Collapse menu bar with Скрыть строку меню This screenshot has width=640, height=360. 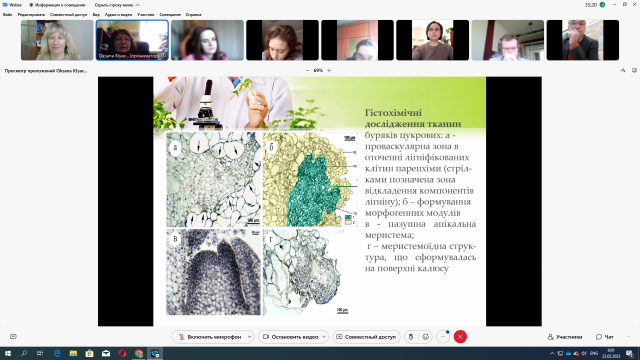click(117, 5)
